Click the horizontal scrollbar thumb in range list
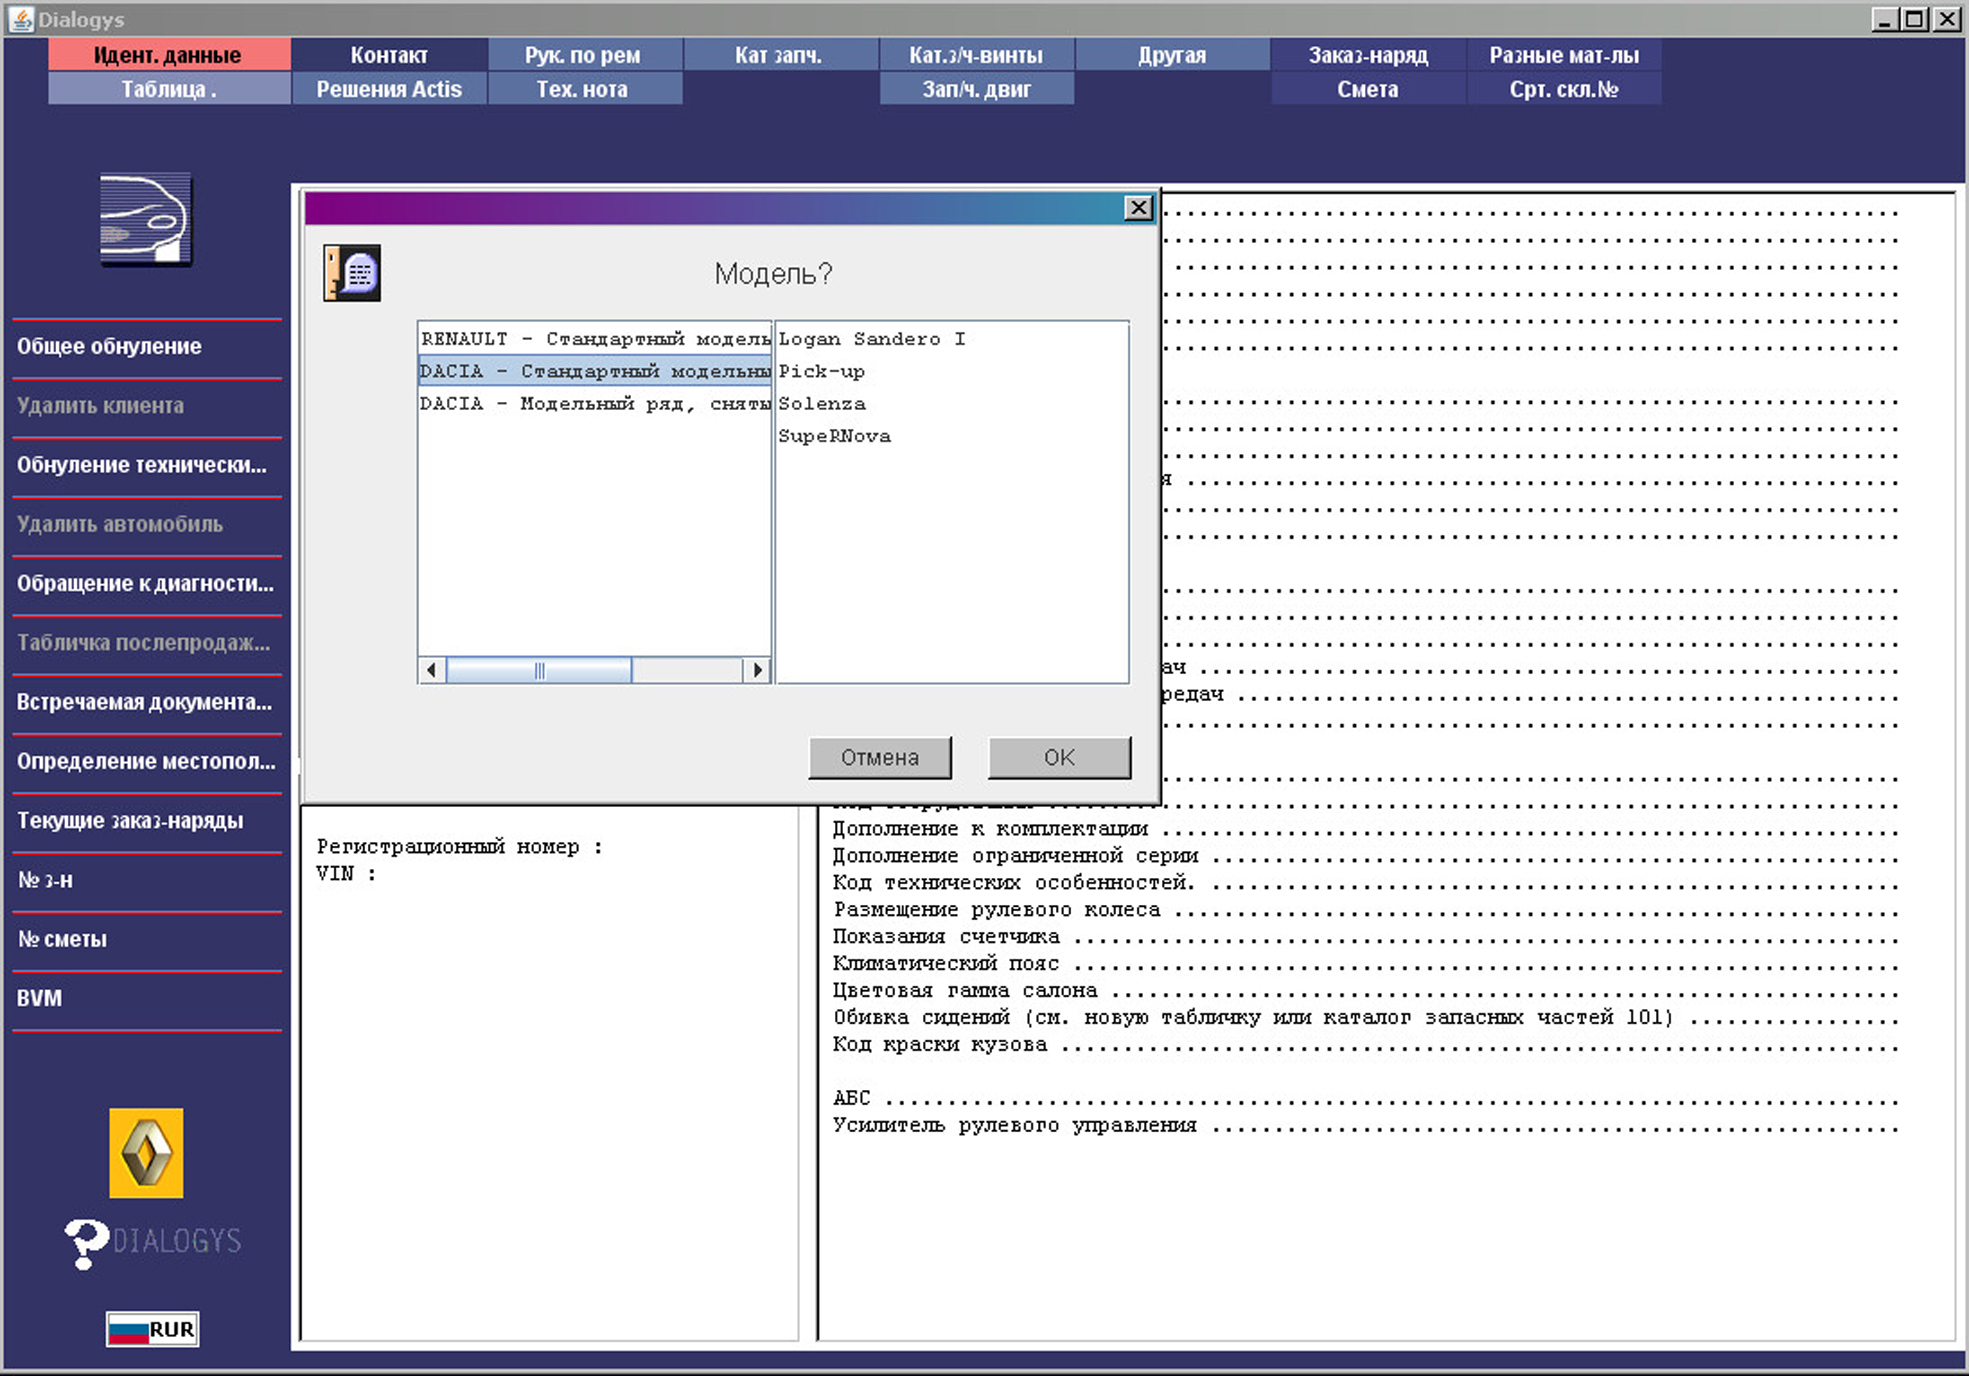 coord(539,670)
